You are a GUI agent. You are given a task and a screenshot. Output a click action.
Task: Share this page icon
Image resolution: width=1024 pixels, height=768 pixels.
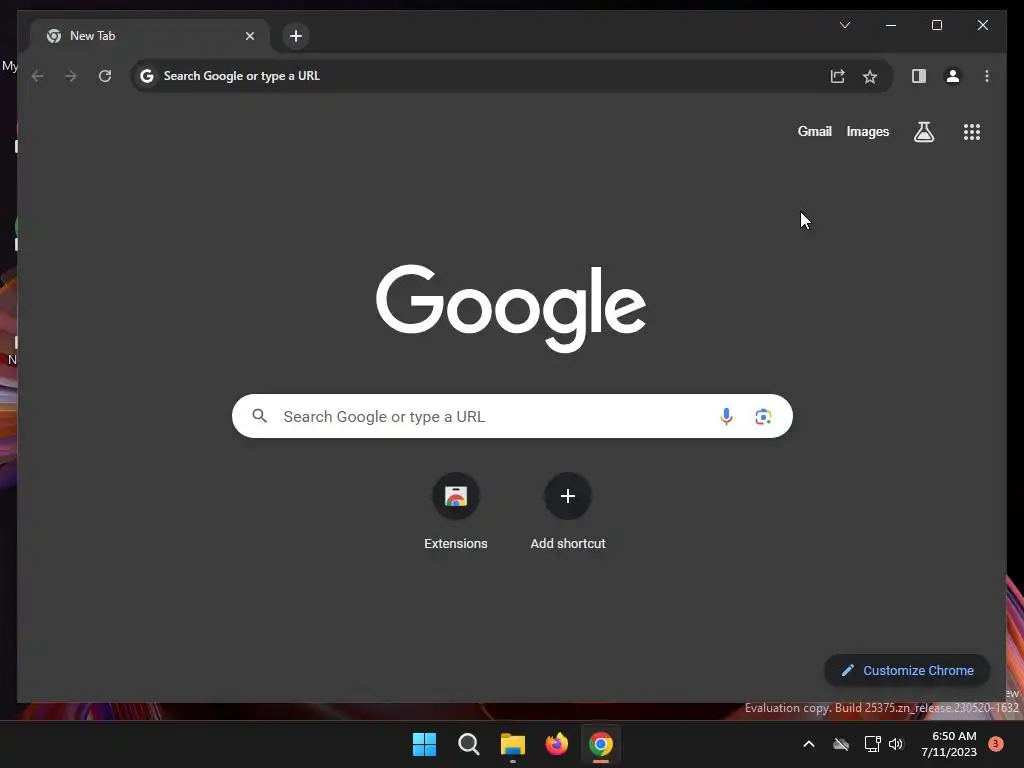[x=837, y=76]
